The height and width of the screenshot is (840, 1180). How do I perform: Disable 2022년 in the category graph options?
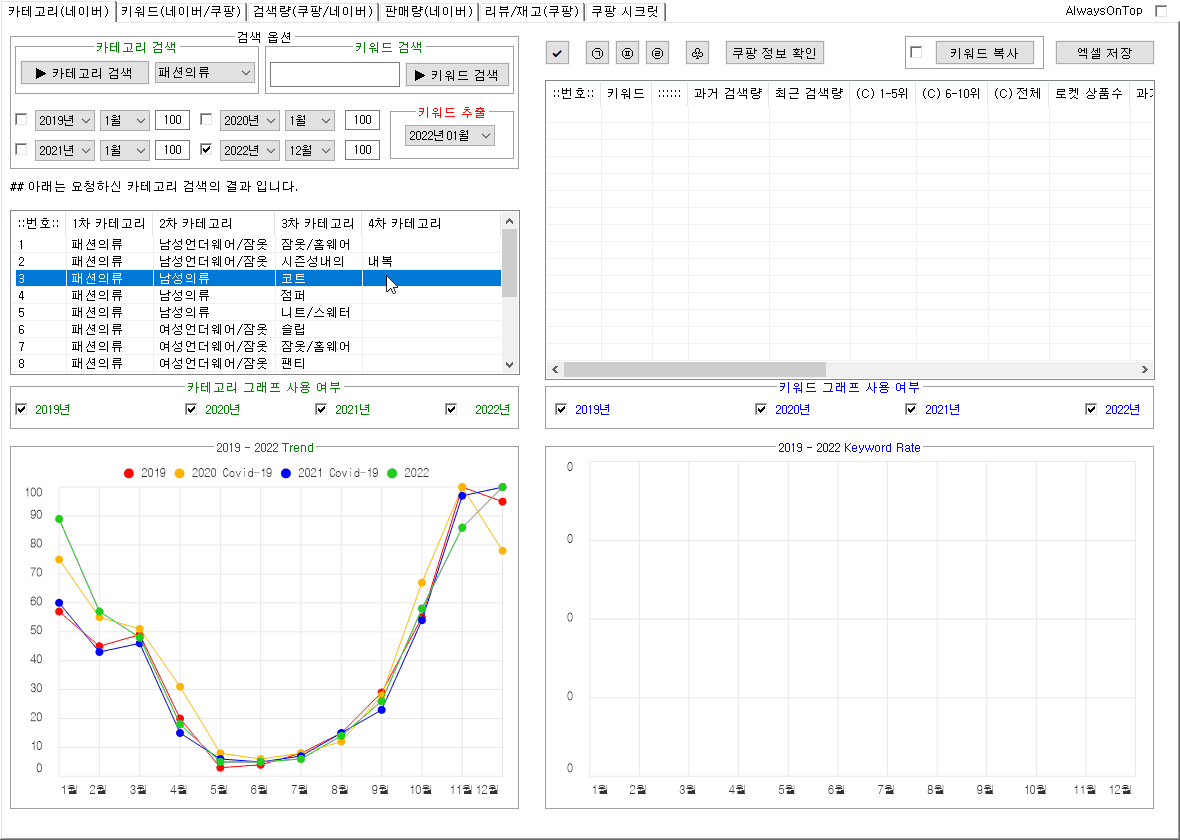click(x=451, y=409)
